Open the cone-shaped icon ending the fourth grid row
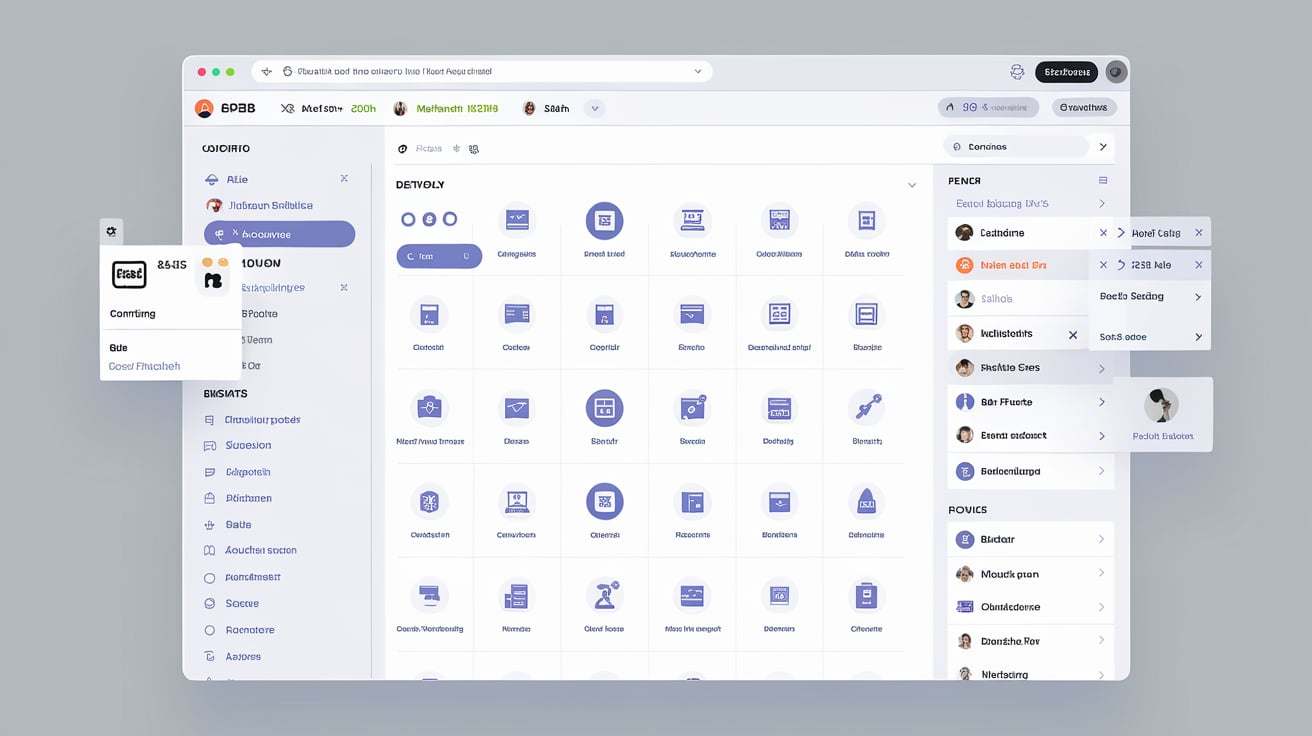 pyautogui.click(x=866, y=502)
